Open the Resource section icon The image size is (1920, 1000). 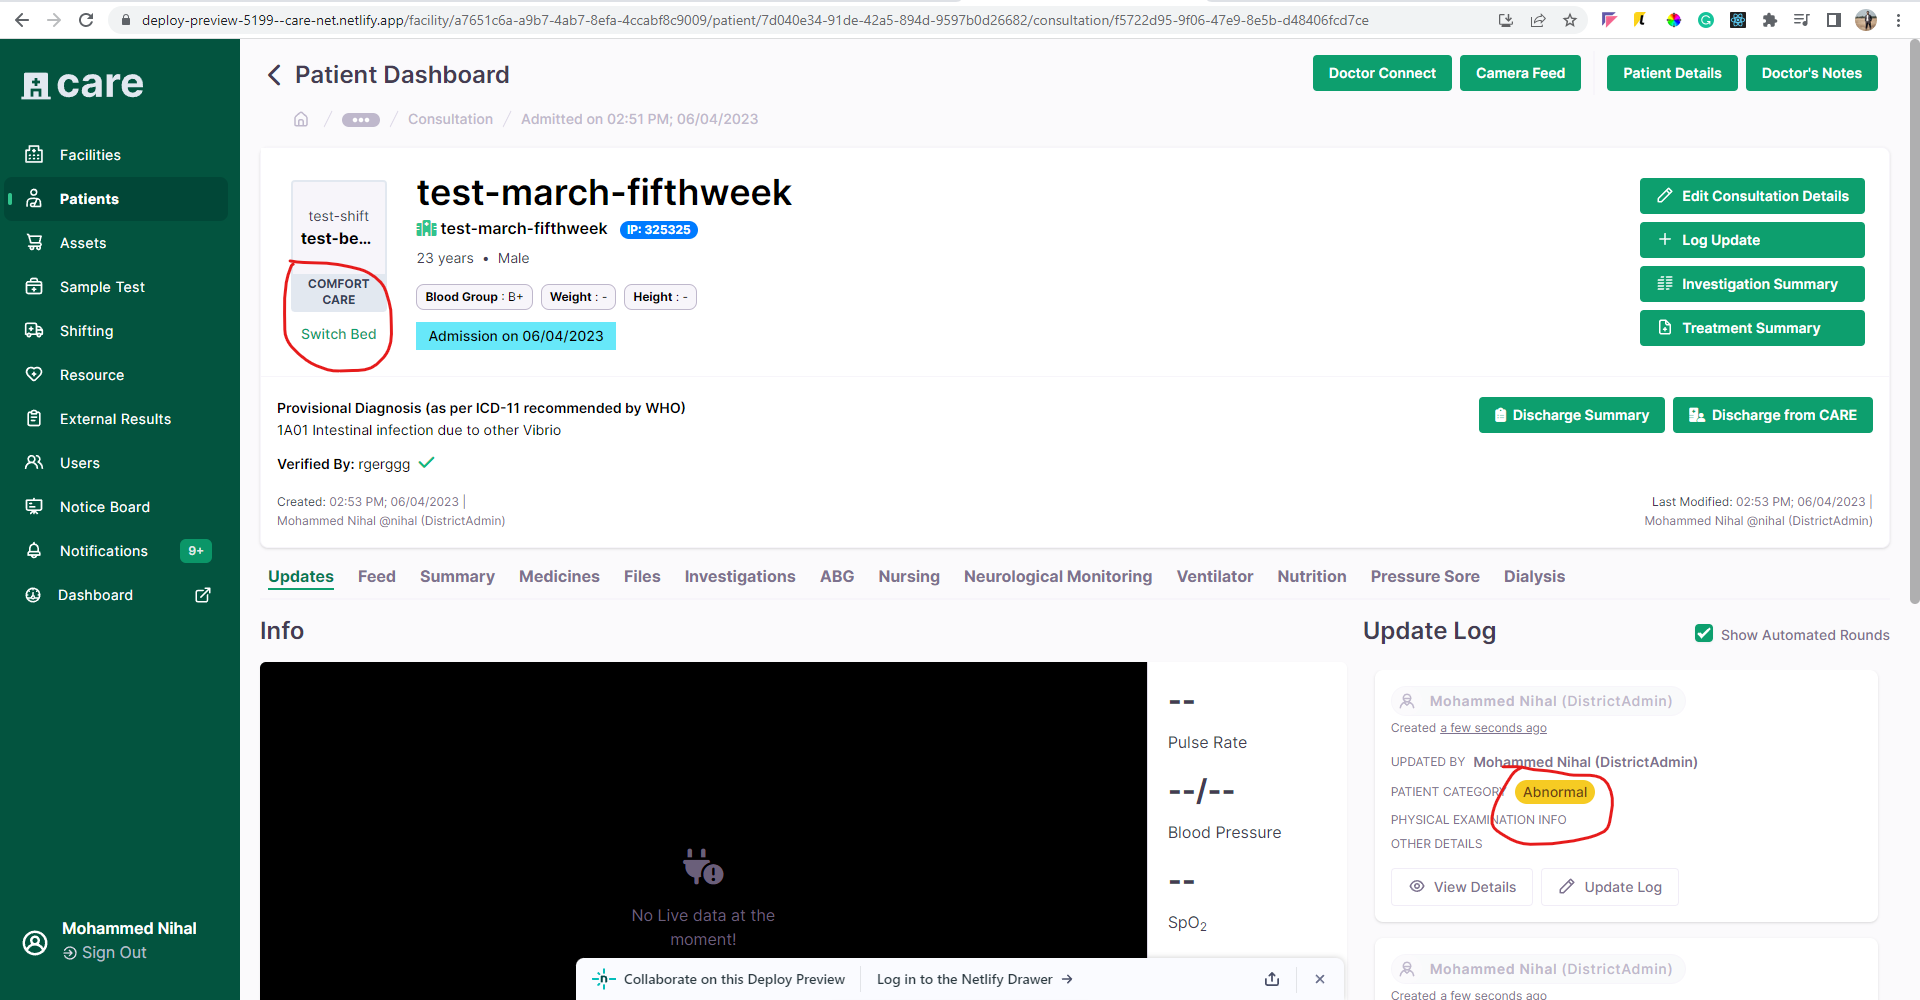coord(35,374)
